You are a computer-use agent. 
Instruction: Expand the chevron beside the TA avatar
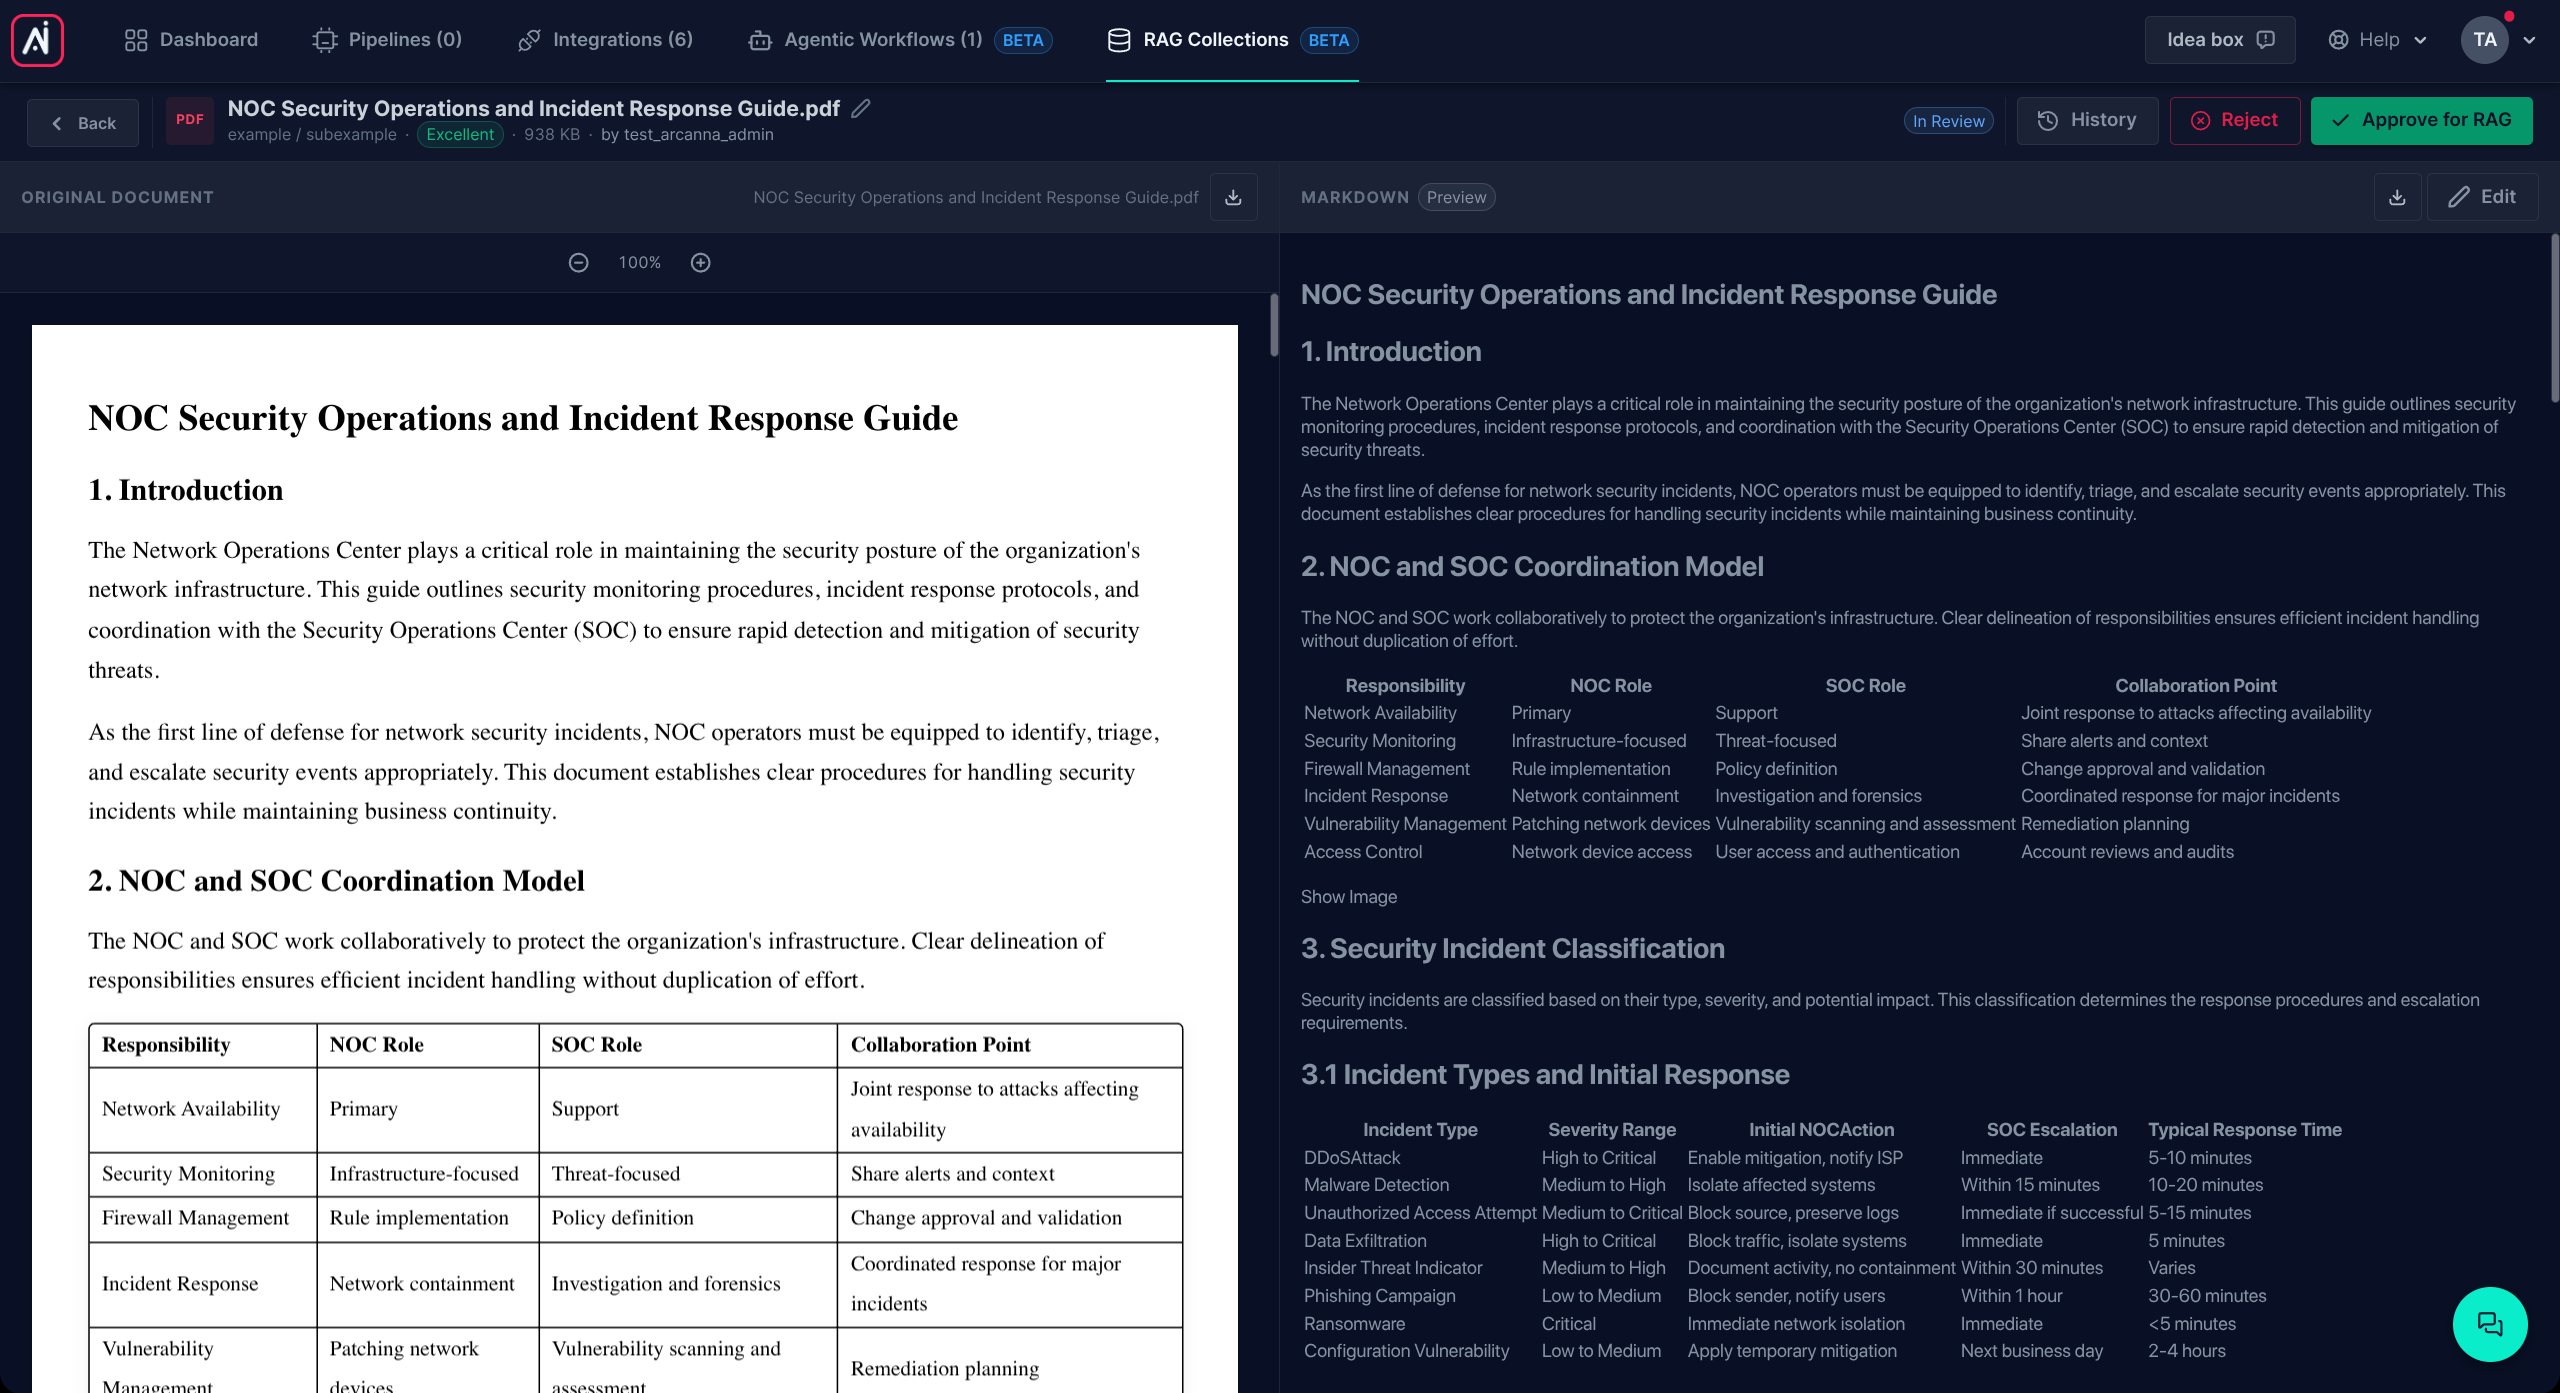[x=2529, y=41]
